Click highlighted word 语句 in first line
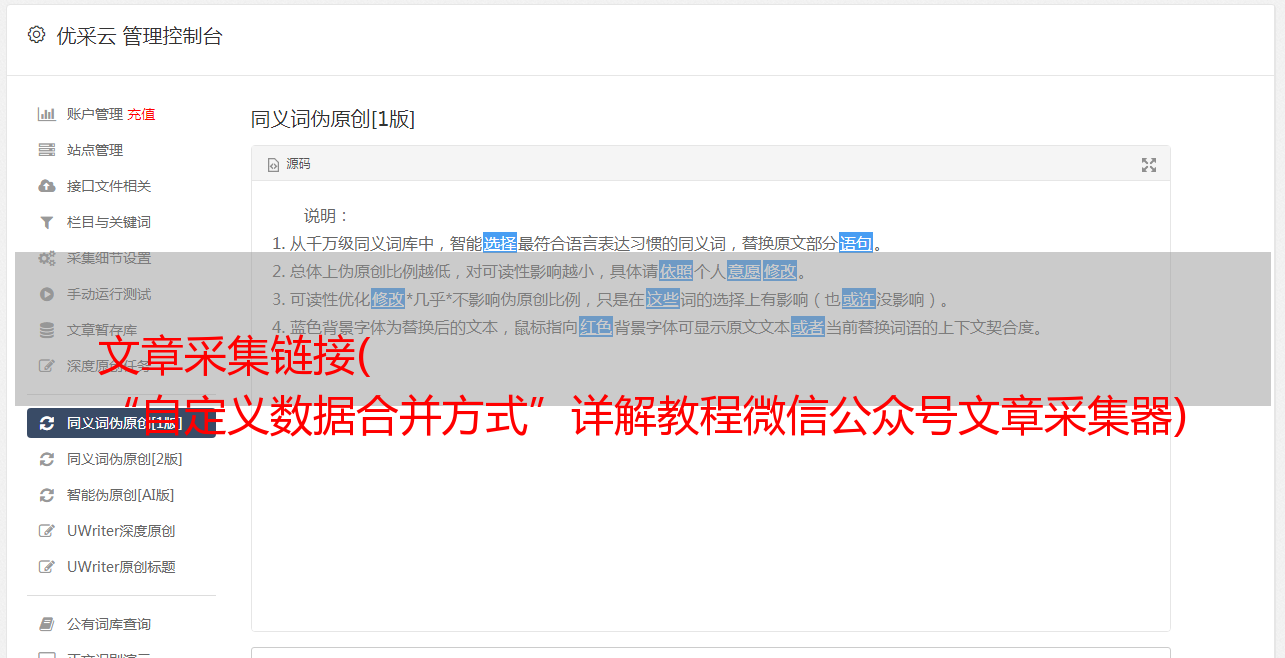Image resolution: width=1285 pixels, height=658 pixels. pos(855,243)
